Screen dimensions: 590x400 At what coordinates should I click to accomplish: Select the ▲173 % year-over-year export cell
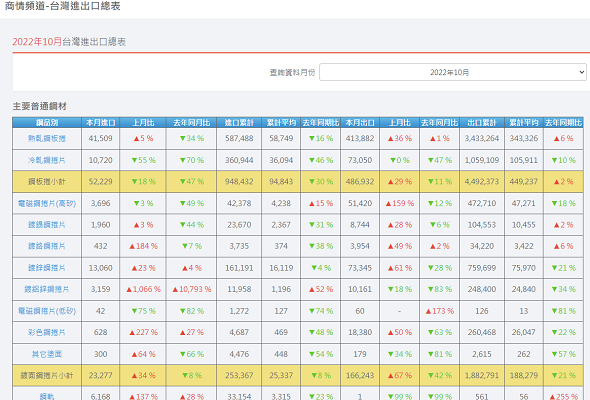439,311
